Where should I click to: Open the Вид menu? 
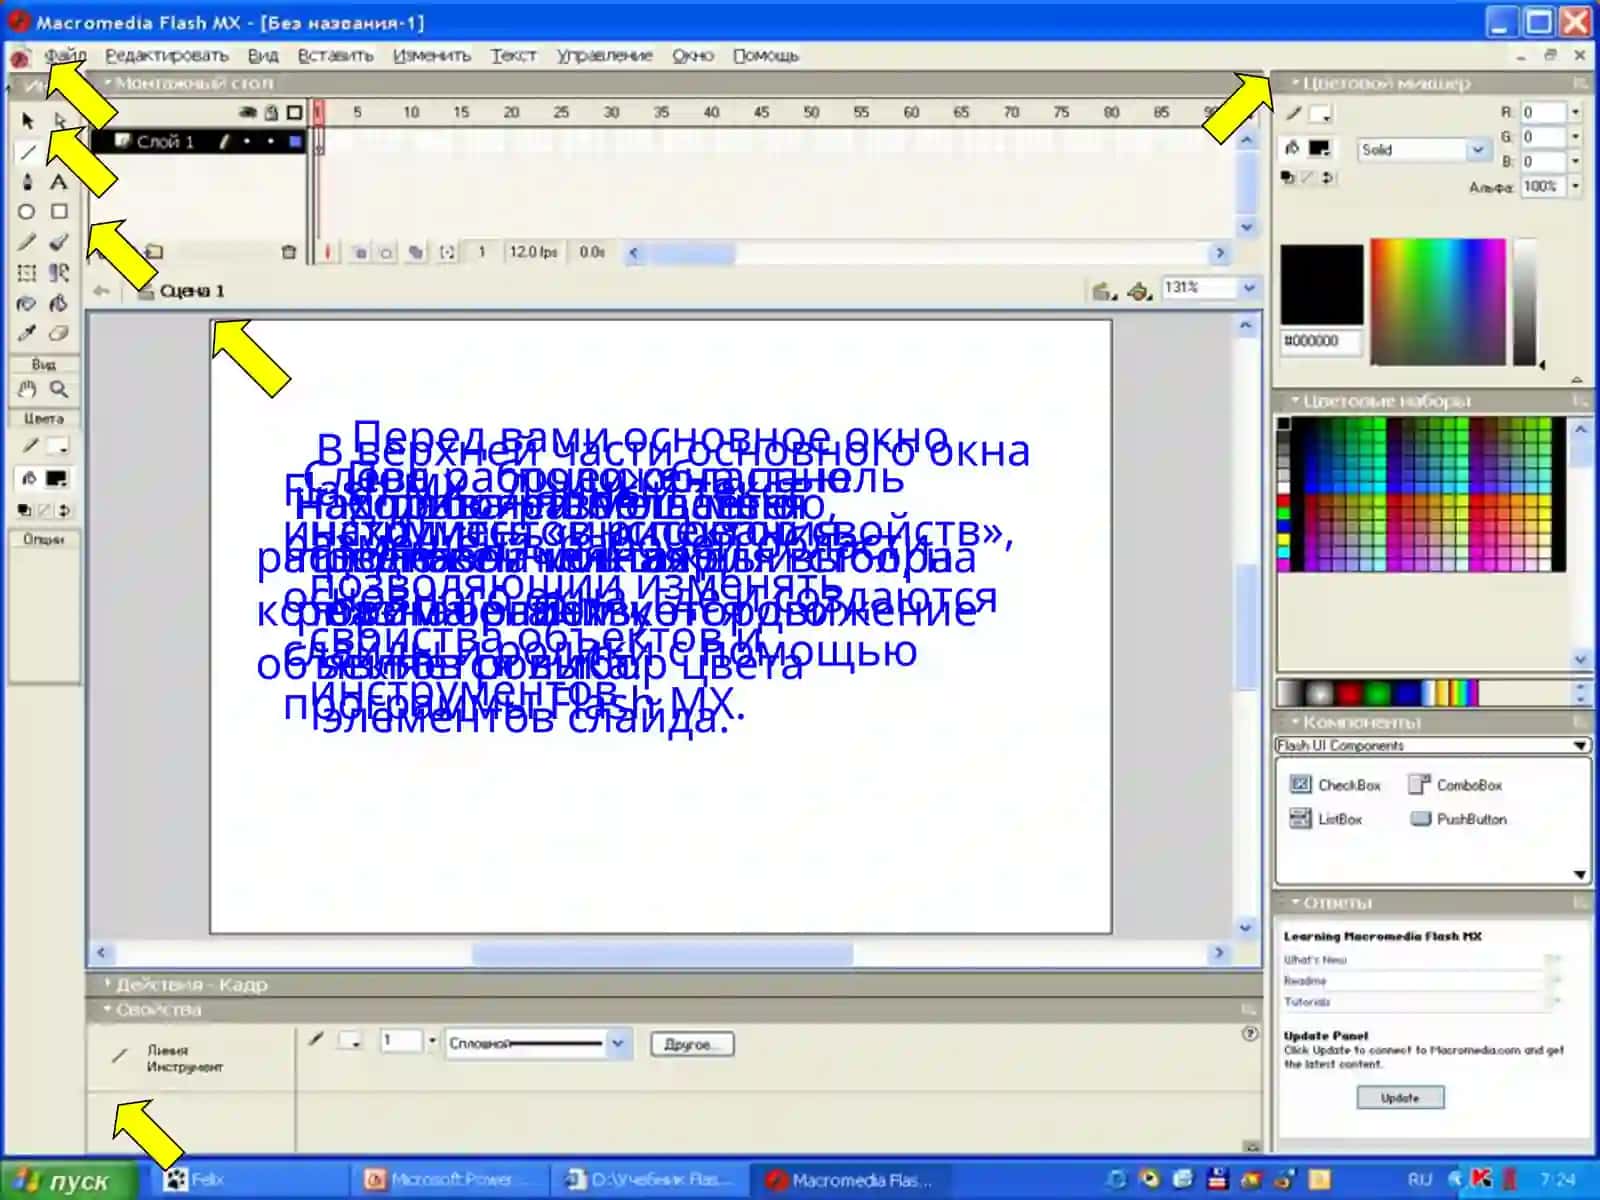pos(263,55)
